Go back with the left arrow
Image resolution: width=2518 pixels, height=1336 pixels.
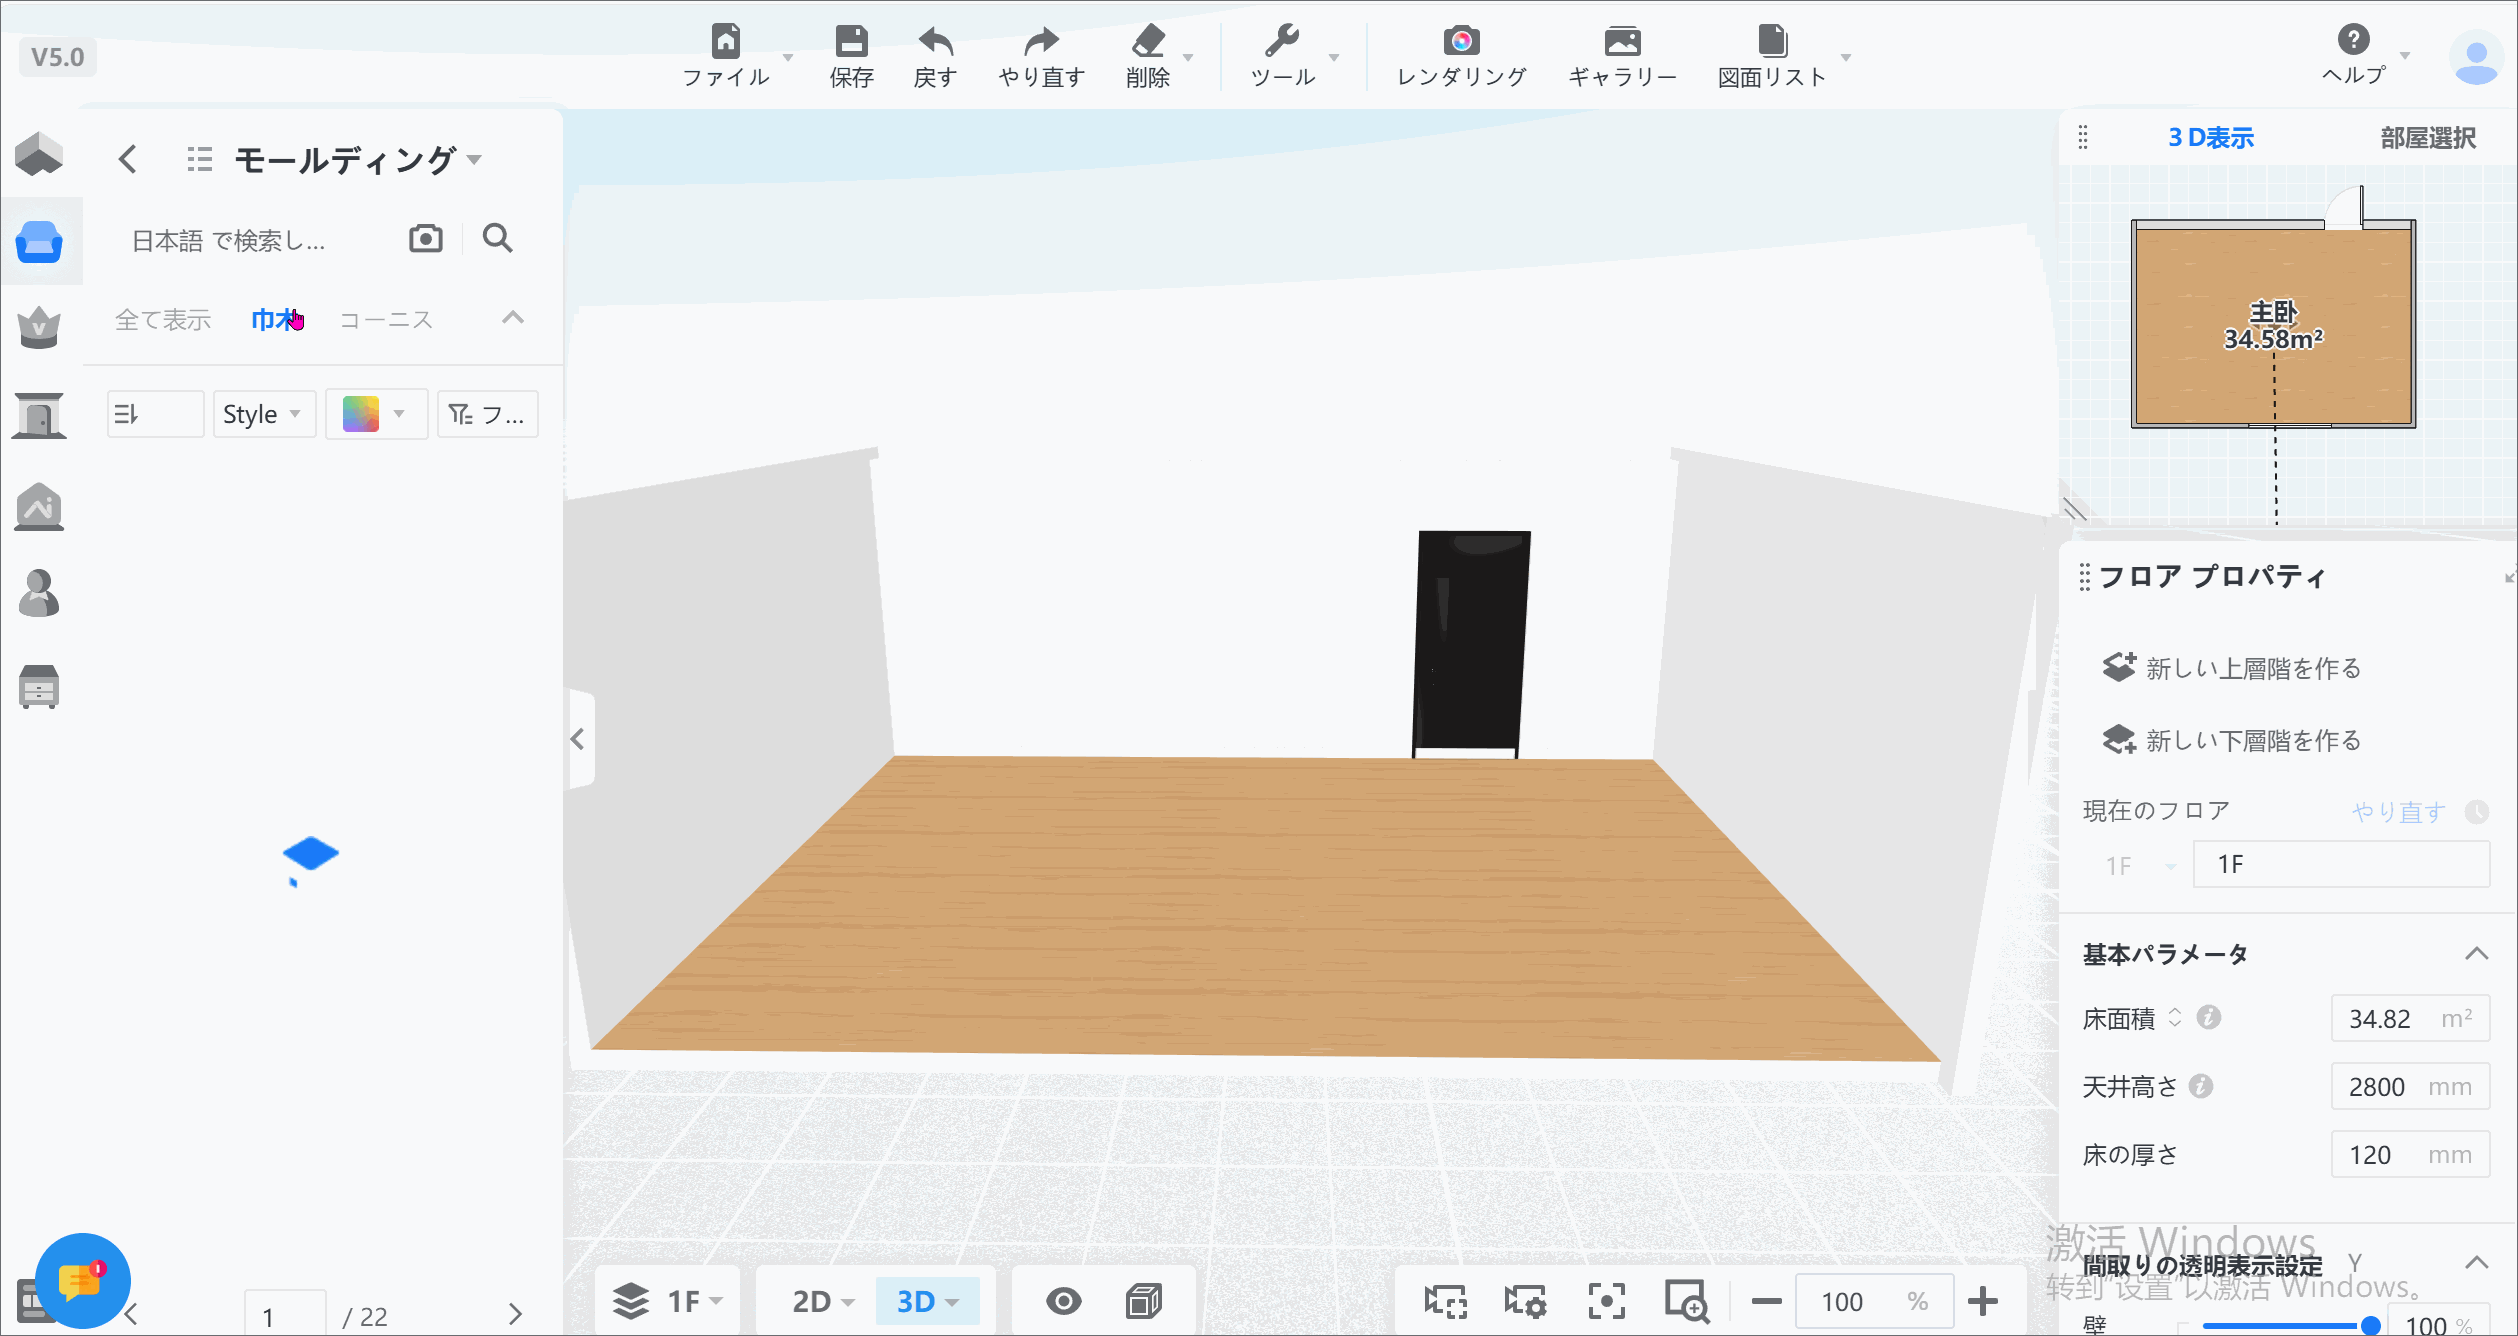coord(127,159)
